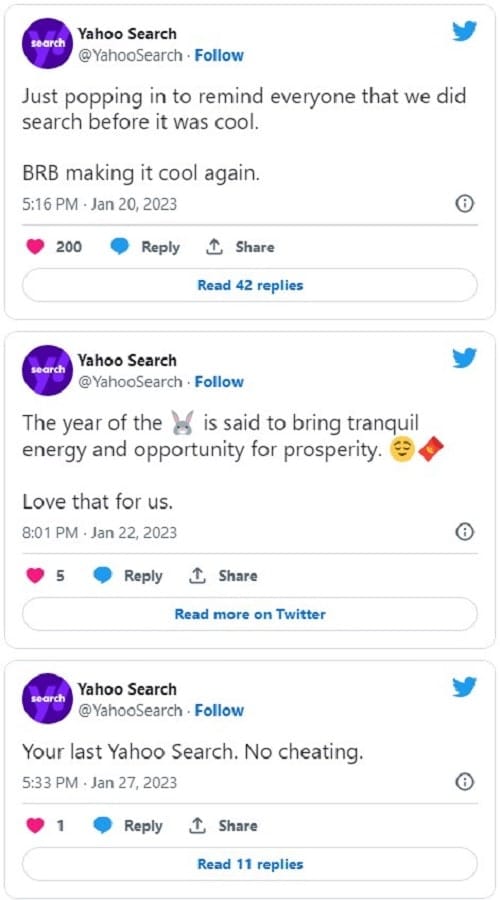The height and width of the screenshot is (900, 500).
Task: Open info icon on Jan 22 tweet
Action: point(464,533)
